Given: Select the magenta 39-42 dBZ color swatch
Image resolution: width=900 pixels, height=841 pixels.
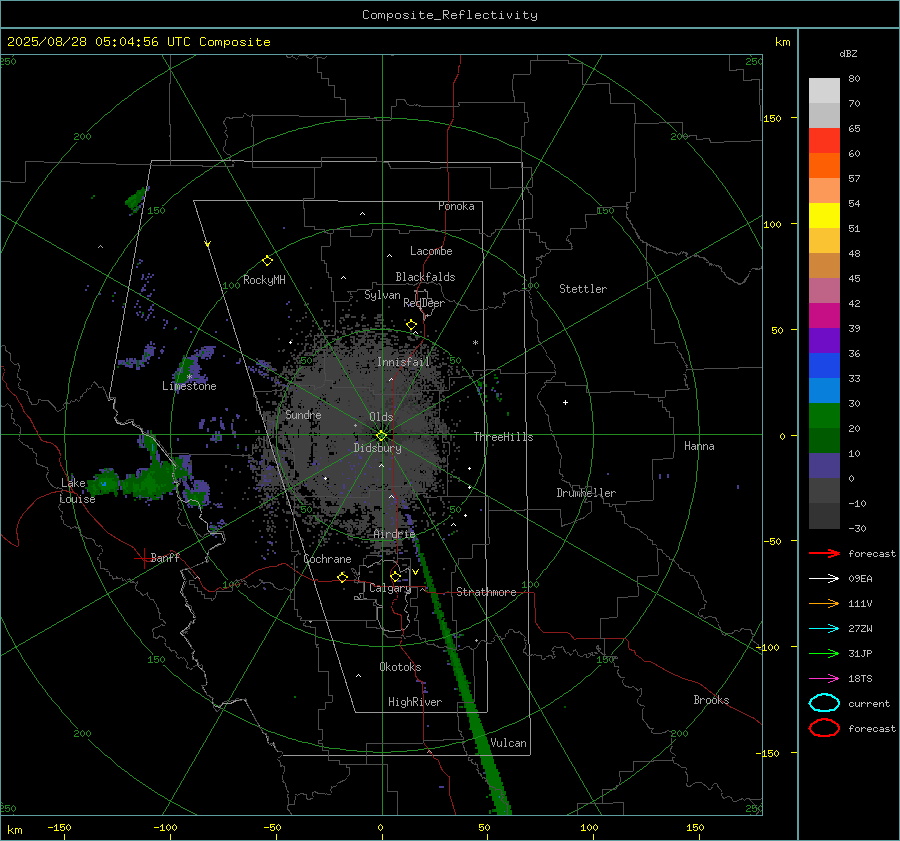Looking at the screenshot, I should [824, 316].
